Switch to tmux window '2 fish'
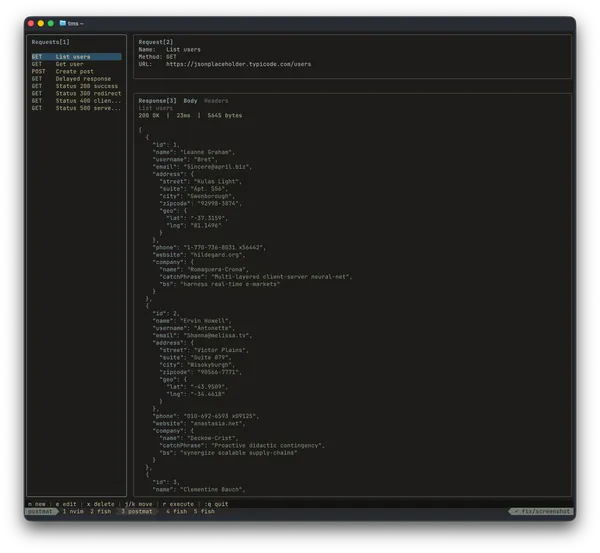The width and height of the screenshot is (600, 553). coord(101,511)
